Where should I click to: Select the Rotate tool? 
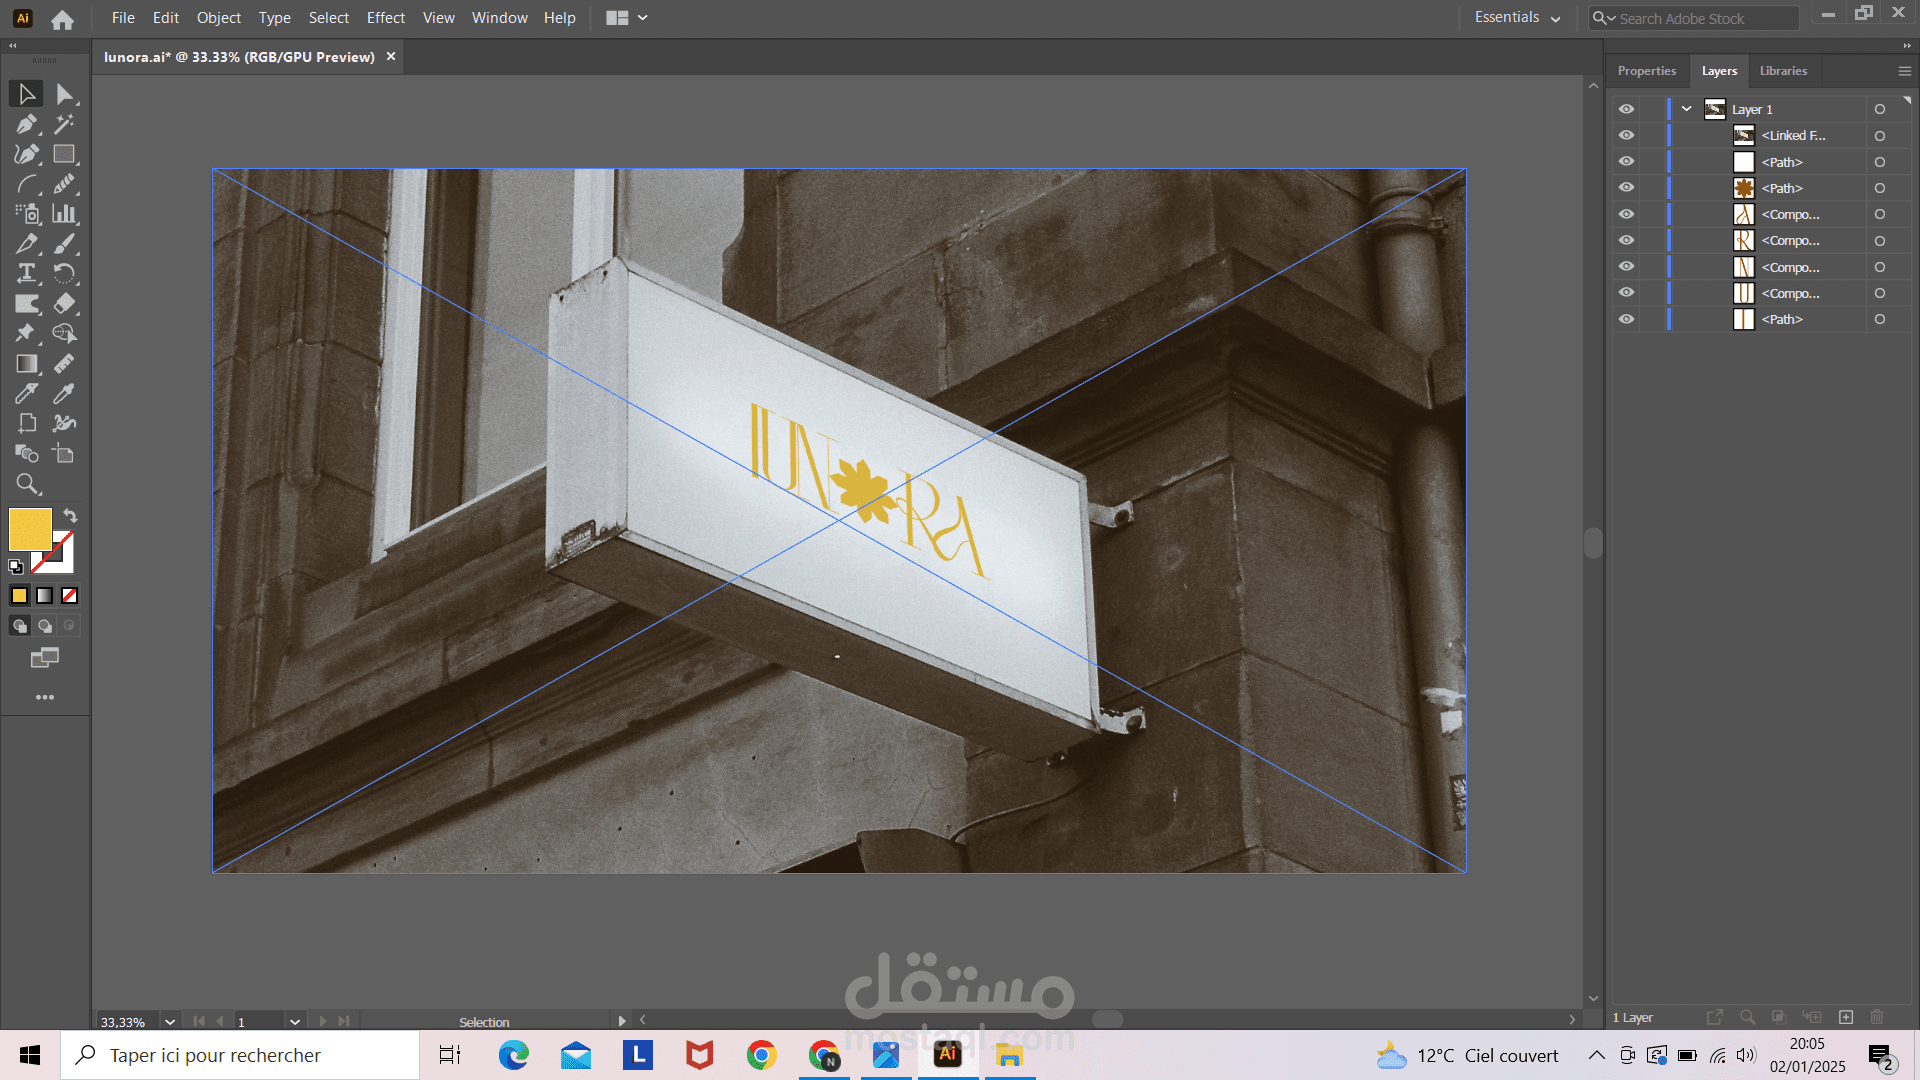(64, 273)
